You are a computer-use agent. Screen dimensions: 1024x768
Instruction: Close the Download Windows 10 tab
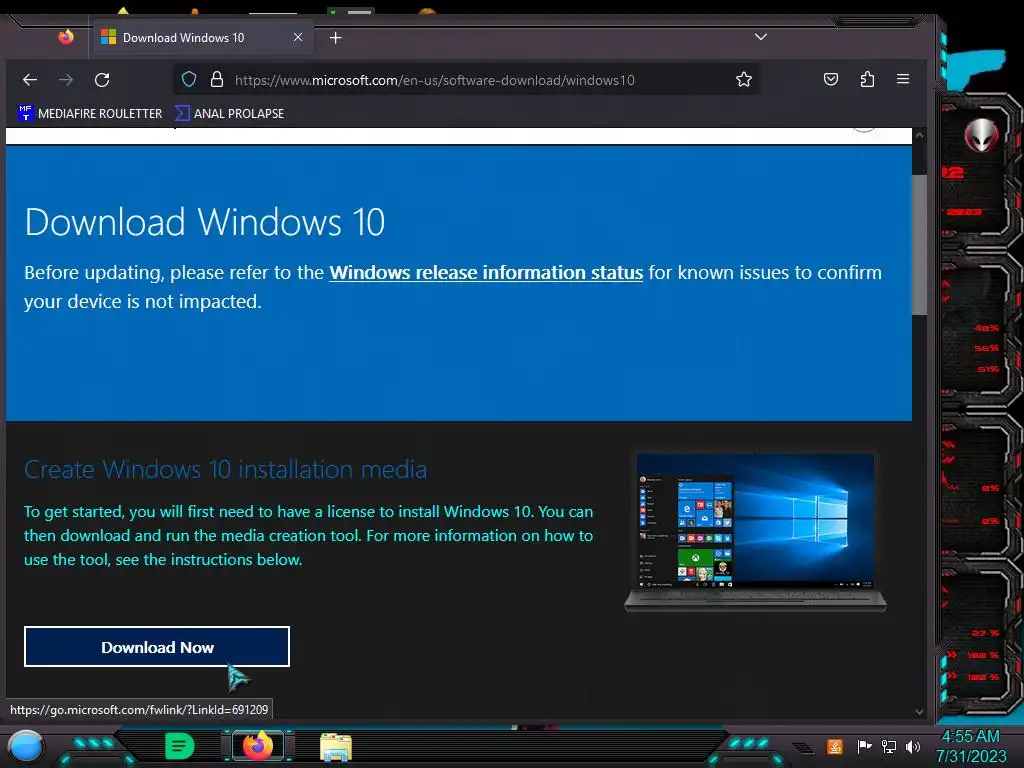(298, 37)
